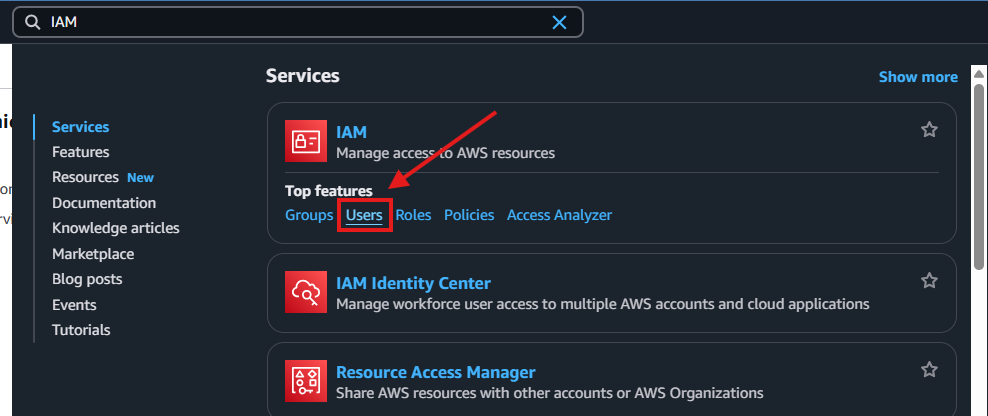Open the IAM service icon
The width and height of the screenshot is (988, 416).
tap(306, 141)
